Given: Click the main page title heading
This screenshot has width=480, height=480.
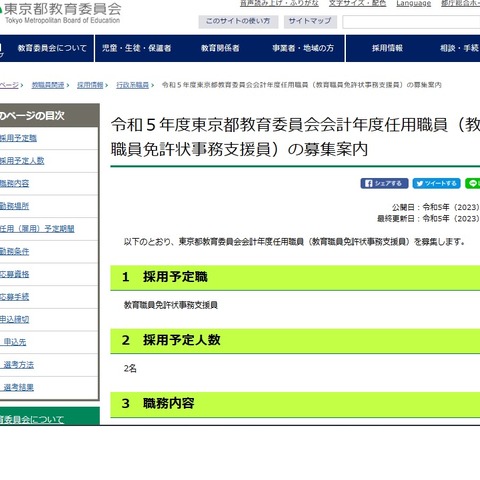Looking at the screenshot, I should [x=295, y=137].
